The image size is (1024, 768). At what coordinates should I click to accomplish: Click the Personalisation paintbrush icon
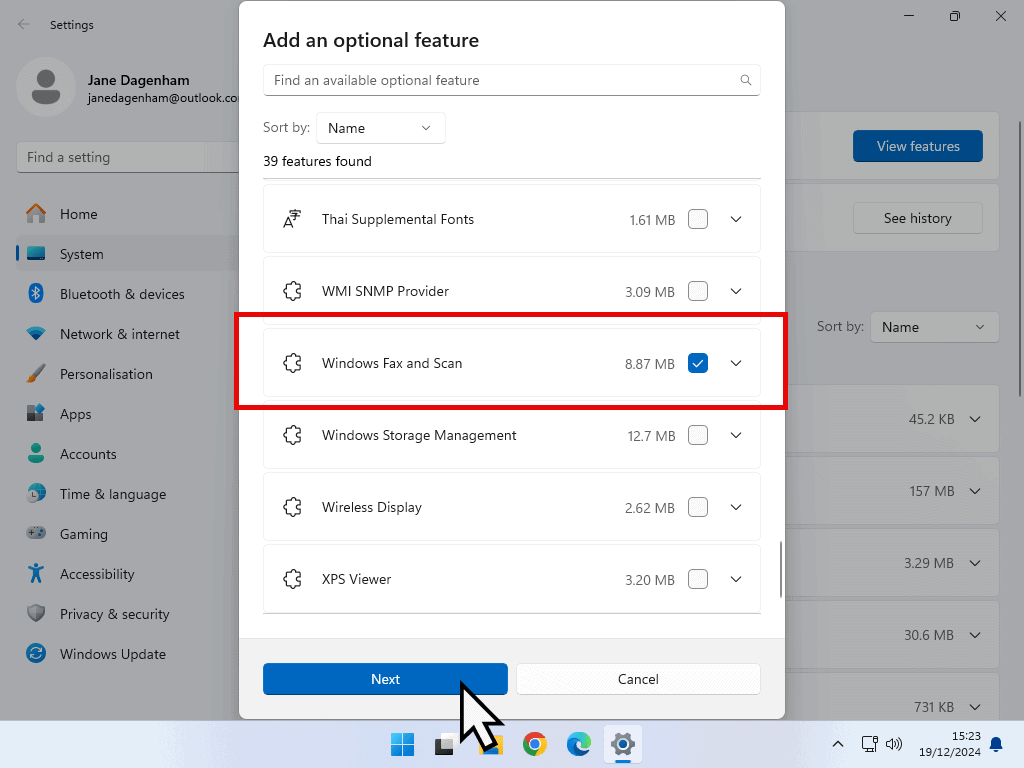point(36,374)
